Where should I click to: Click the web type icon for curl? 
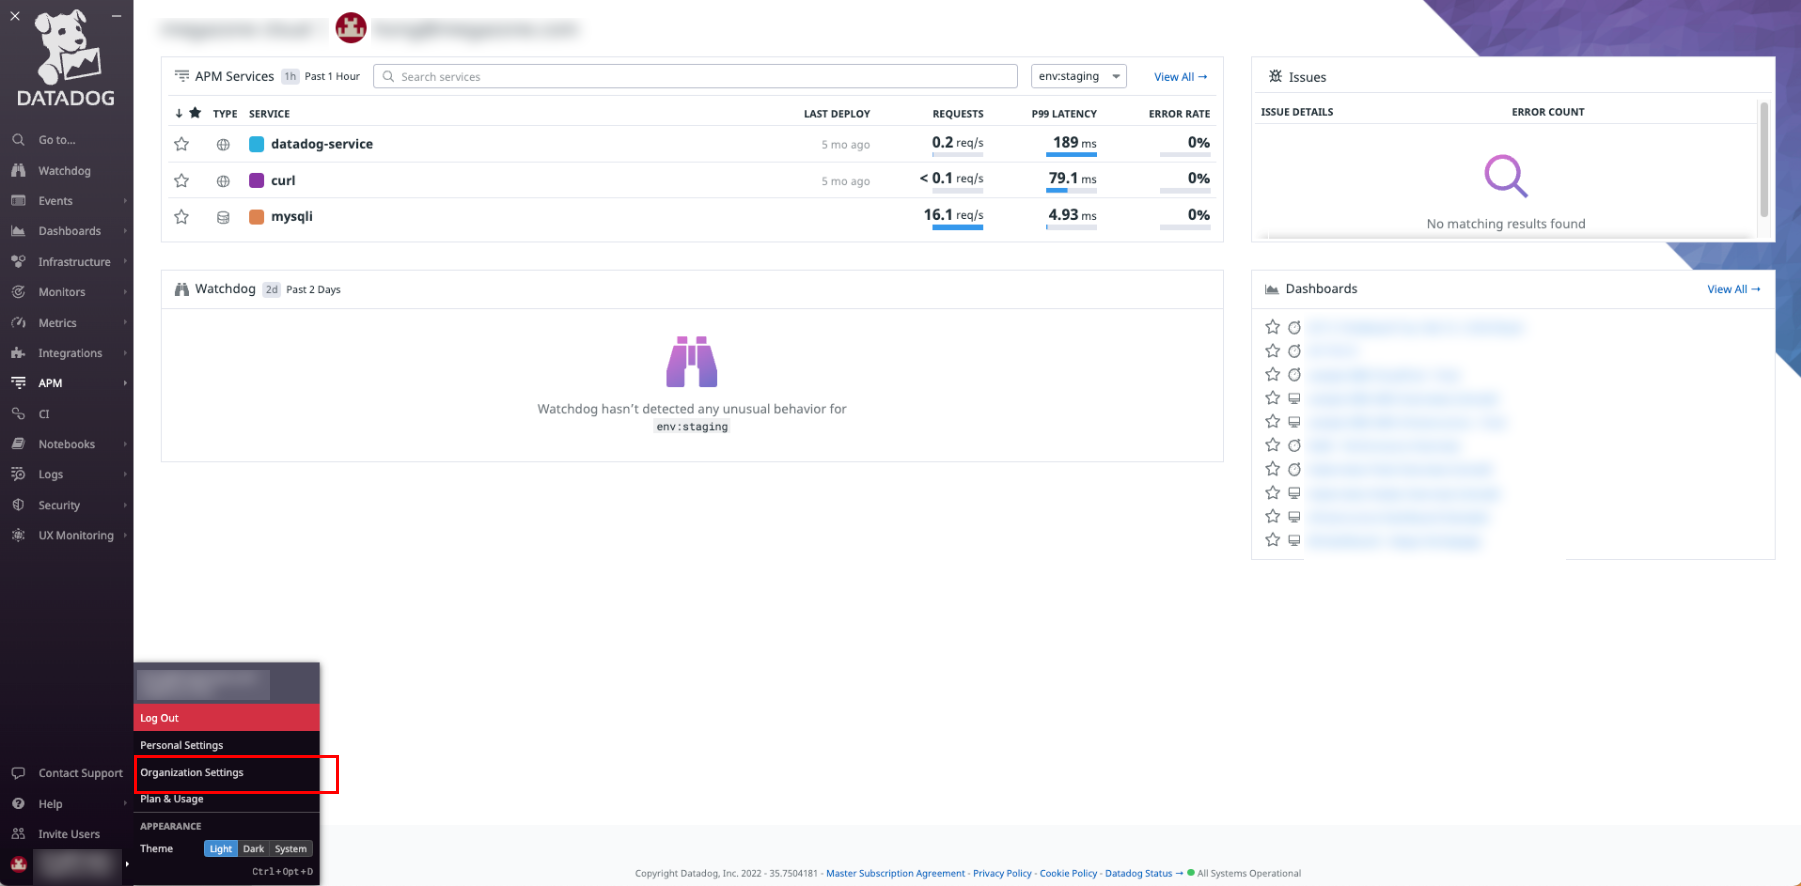[223, 181]
